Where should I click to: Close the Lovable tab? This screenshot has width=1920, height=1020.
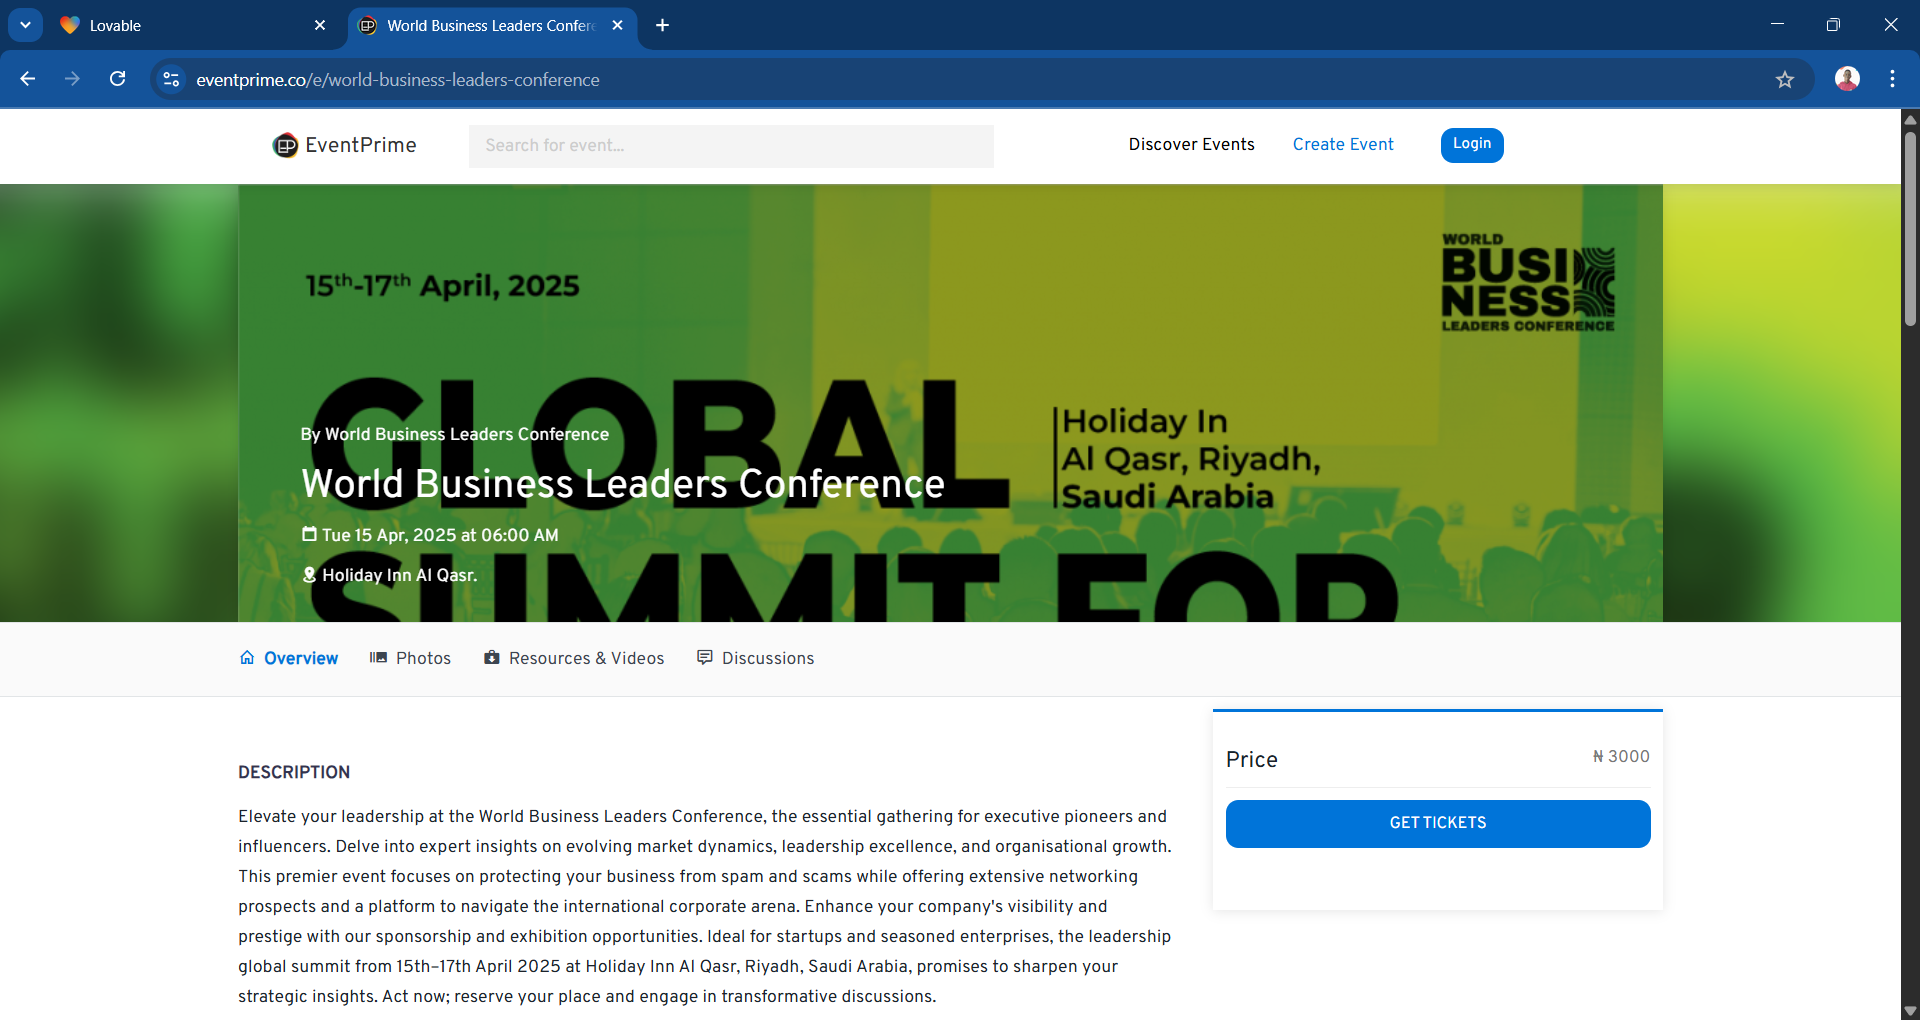click(320, 25)
